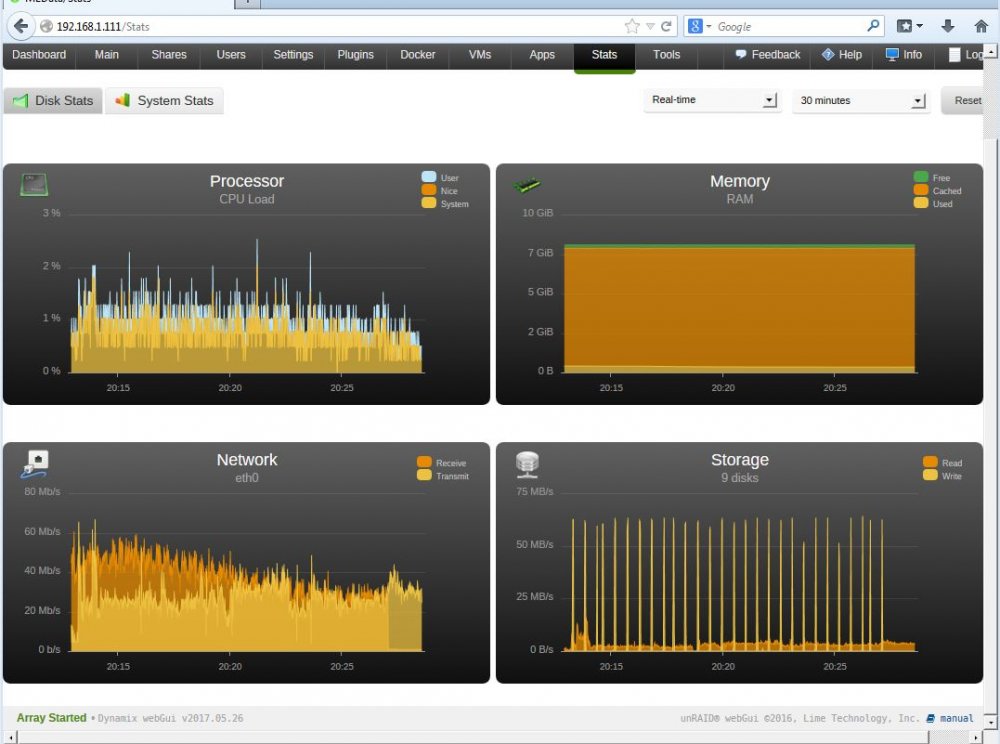Open the Tools page
The image size is (1000, 744).
666,55
